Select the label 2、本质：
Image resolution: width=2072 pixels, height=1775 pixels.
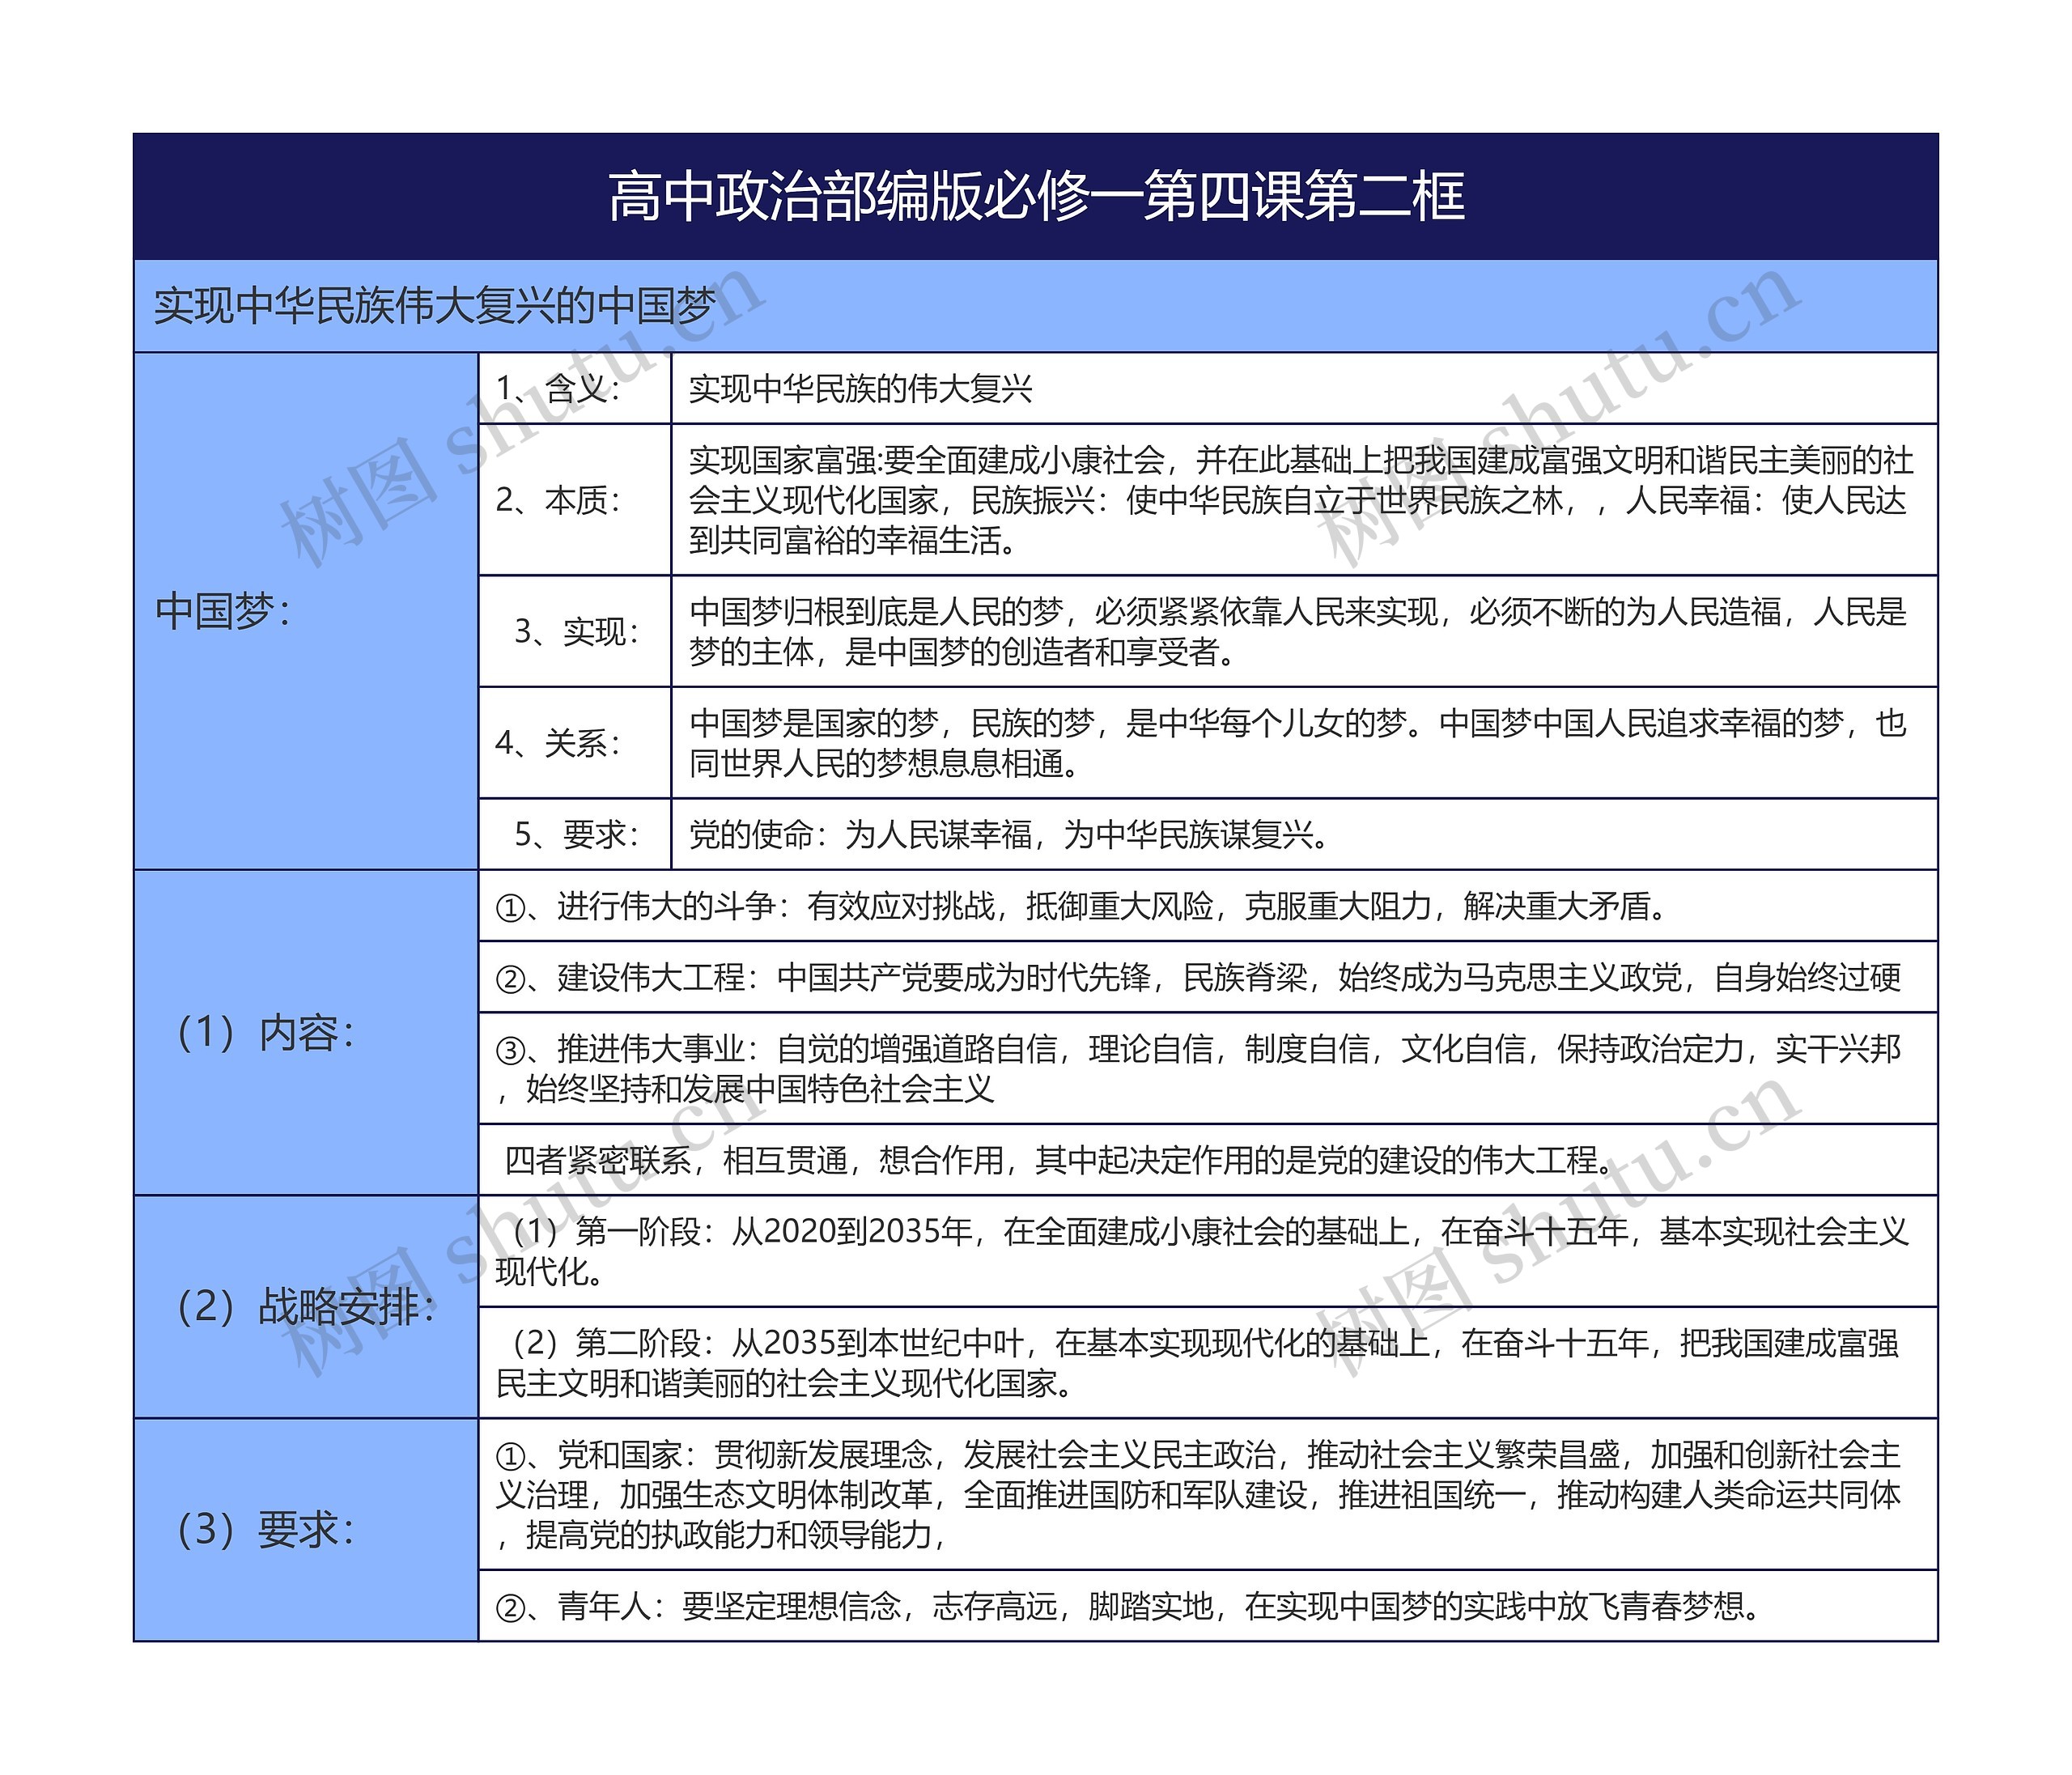559,499
